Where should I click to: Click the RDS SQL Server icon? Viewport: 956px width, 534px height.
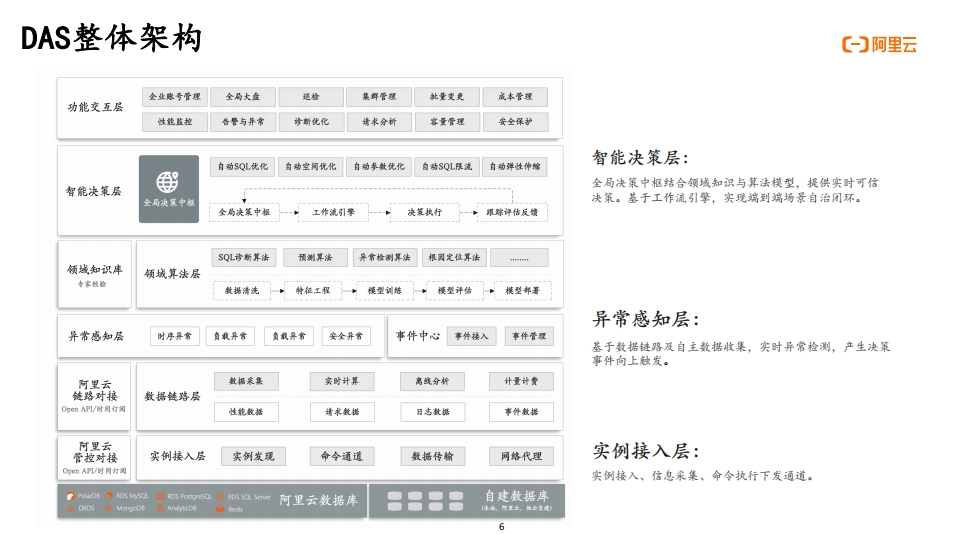coord(221,496)
